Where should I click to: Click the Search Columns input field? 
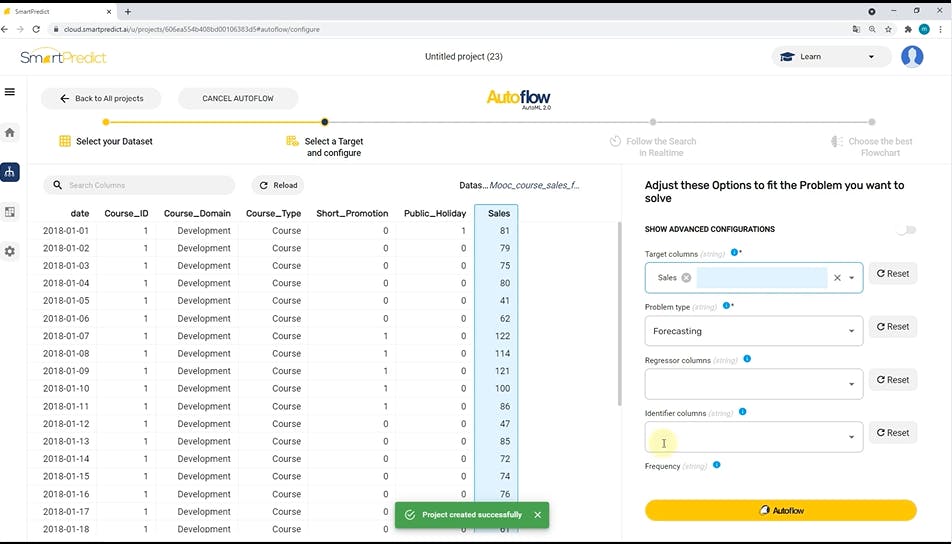click(x=139, y=185)
